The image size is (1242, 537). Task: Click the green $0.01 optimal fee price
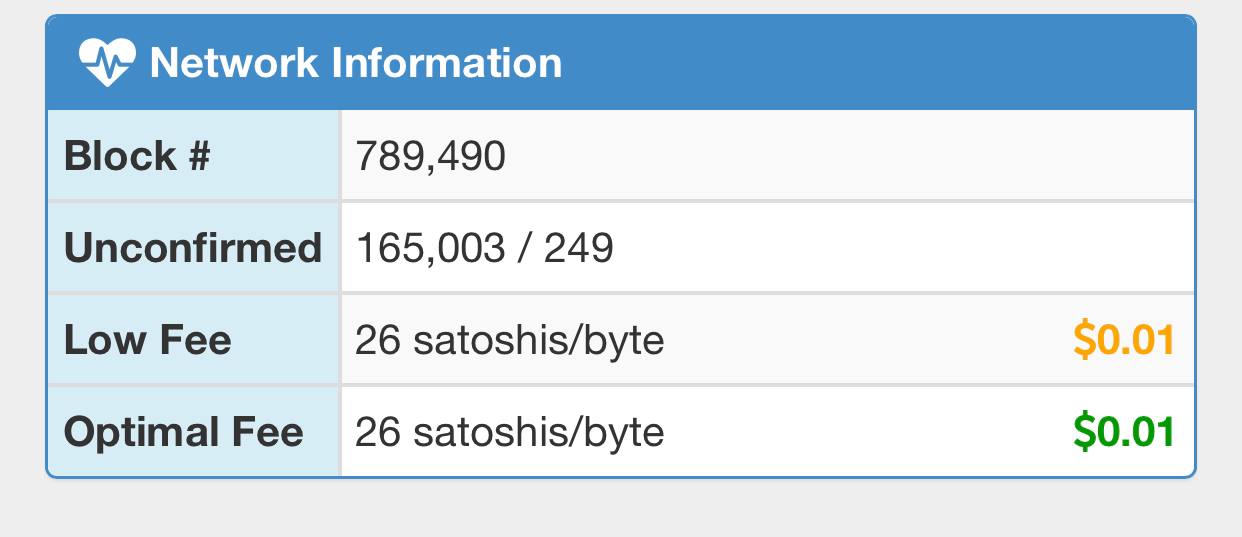(1124, 433)
